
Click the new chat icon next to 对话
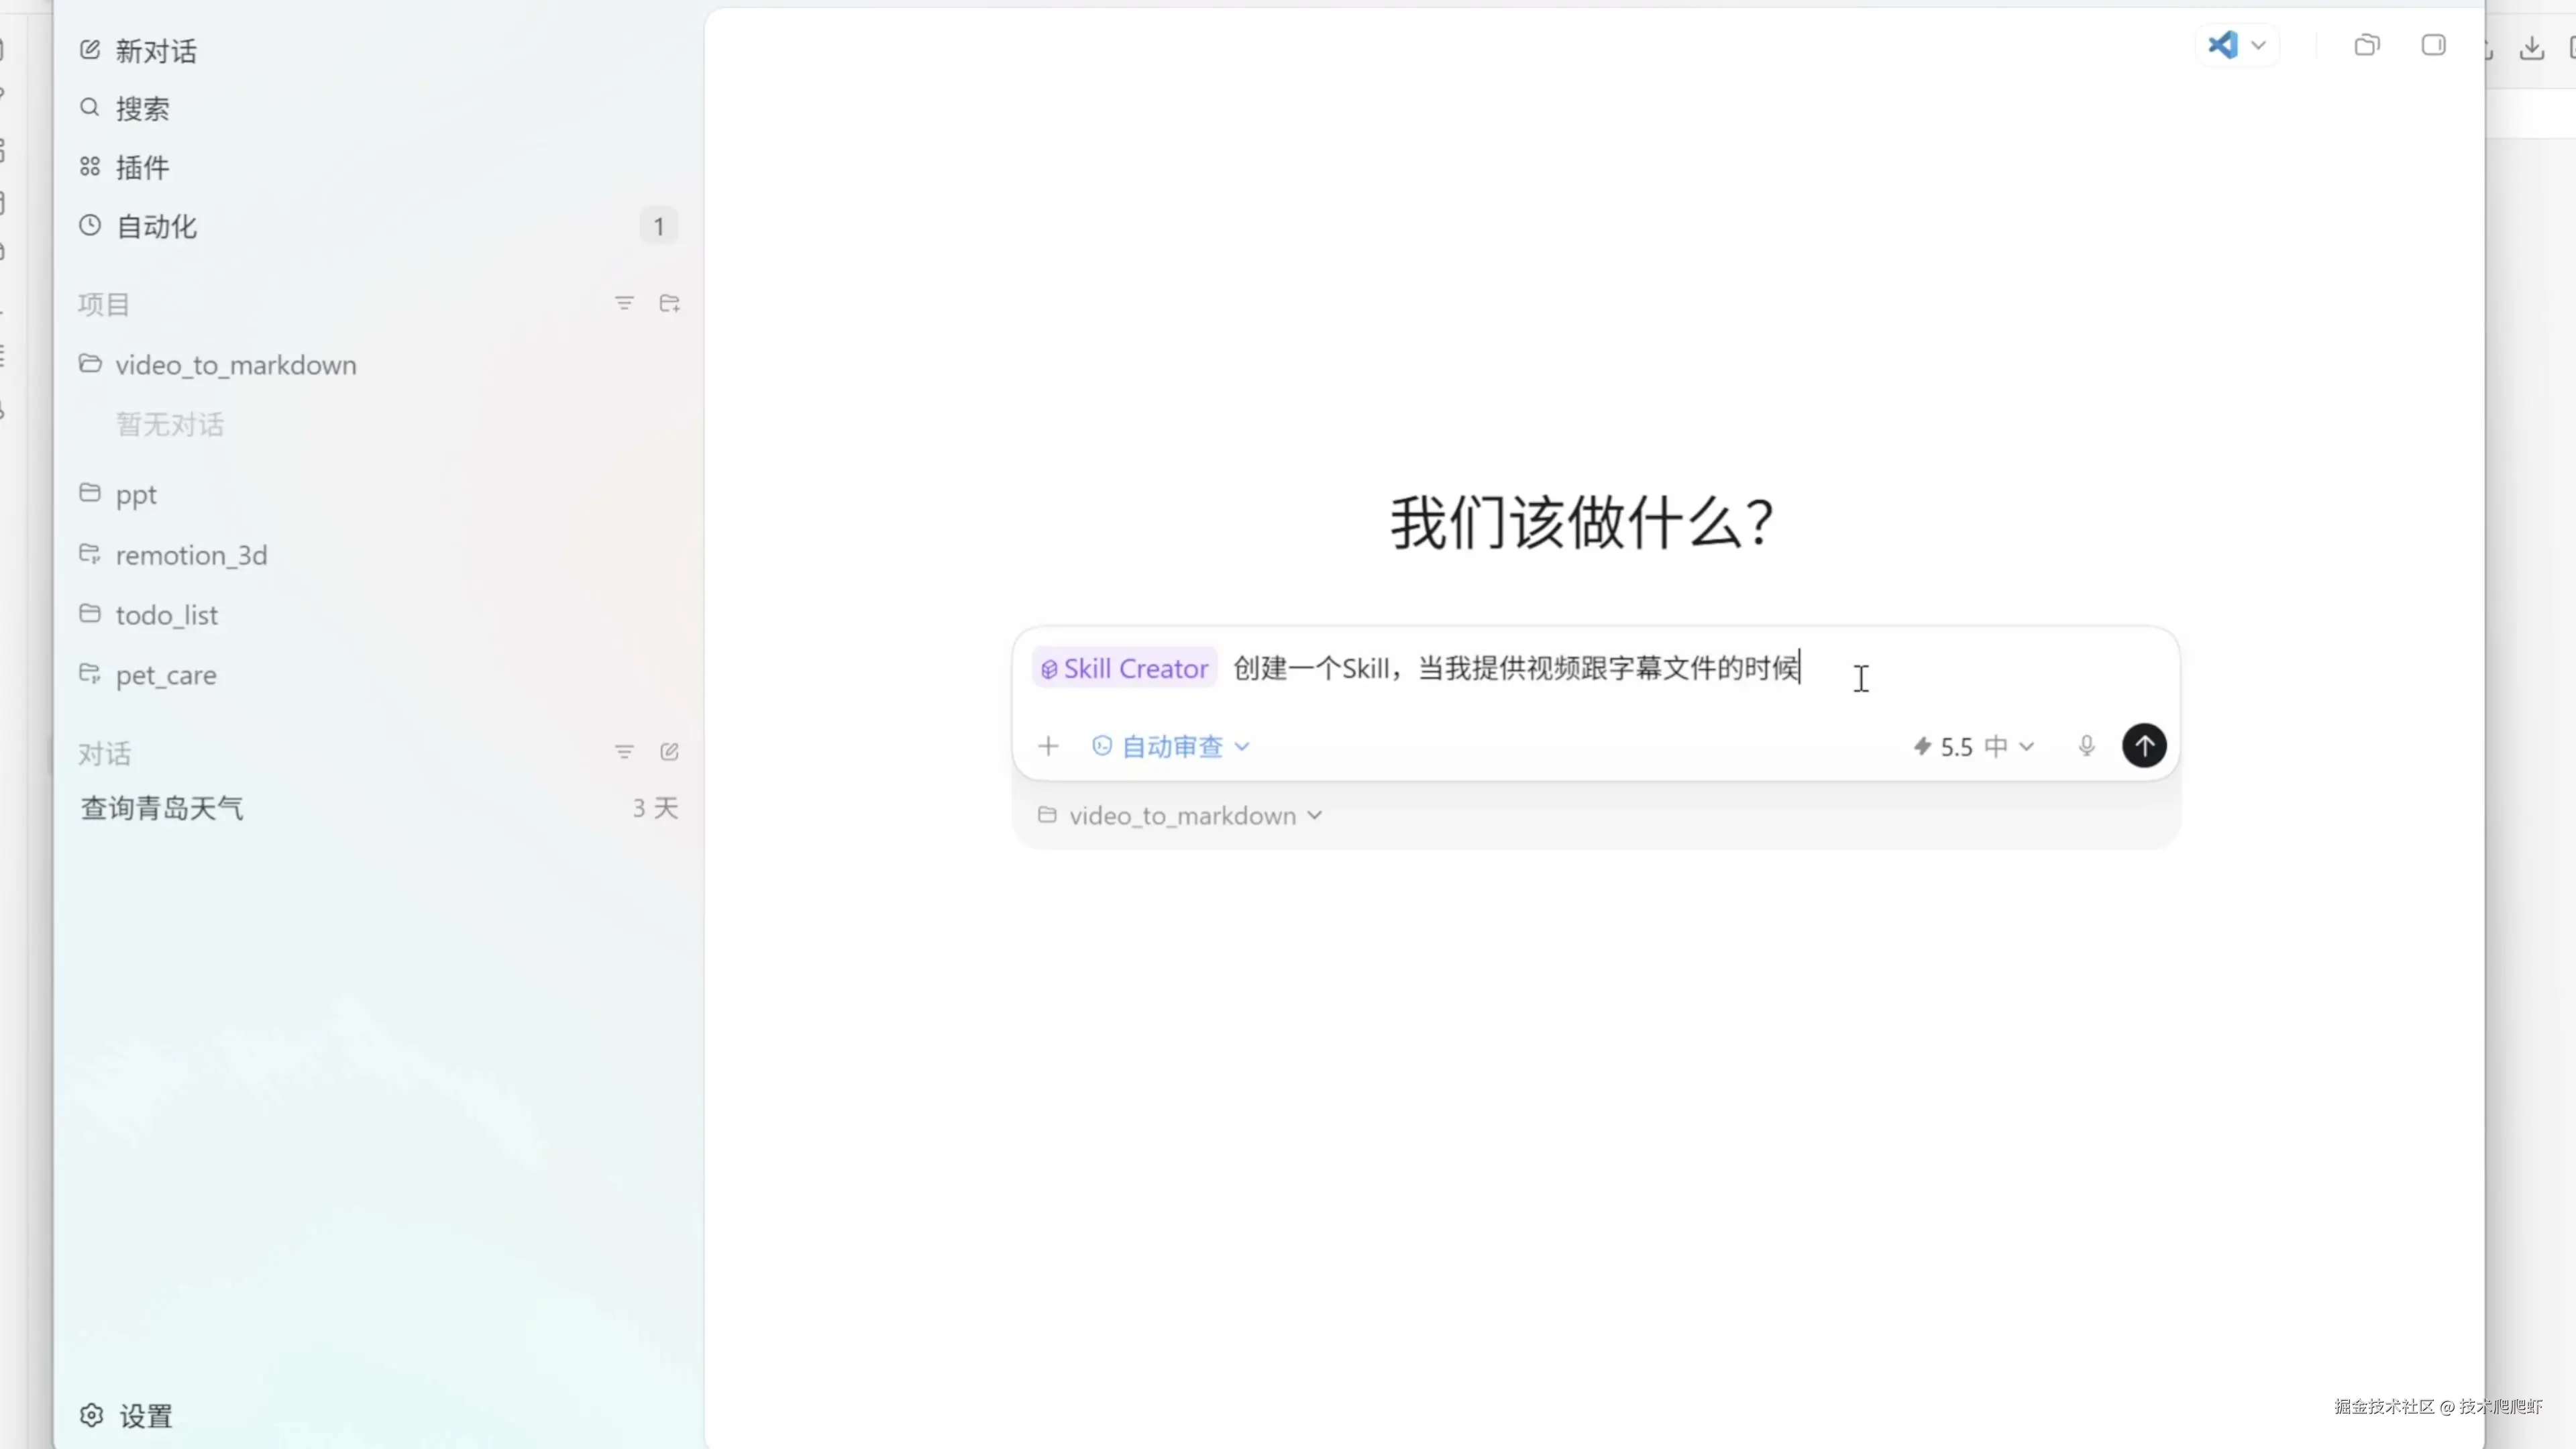[669, 752]
